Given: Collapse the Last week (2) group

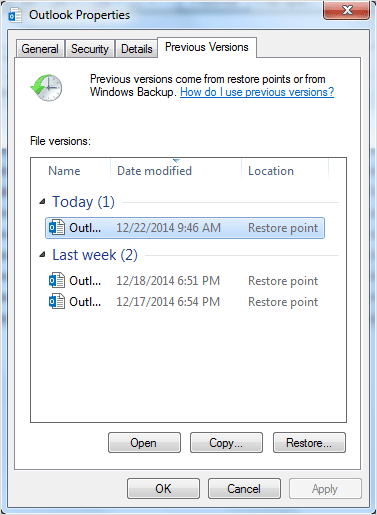Looking at the screenshot, I should [42, 255].
